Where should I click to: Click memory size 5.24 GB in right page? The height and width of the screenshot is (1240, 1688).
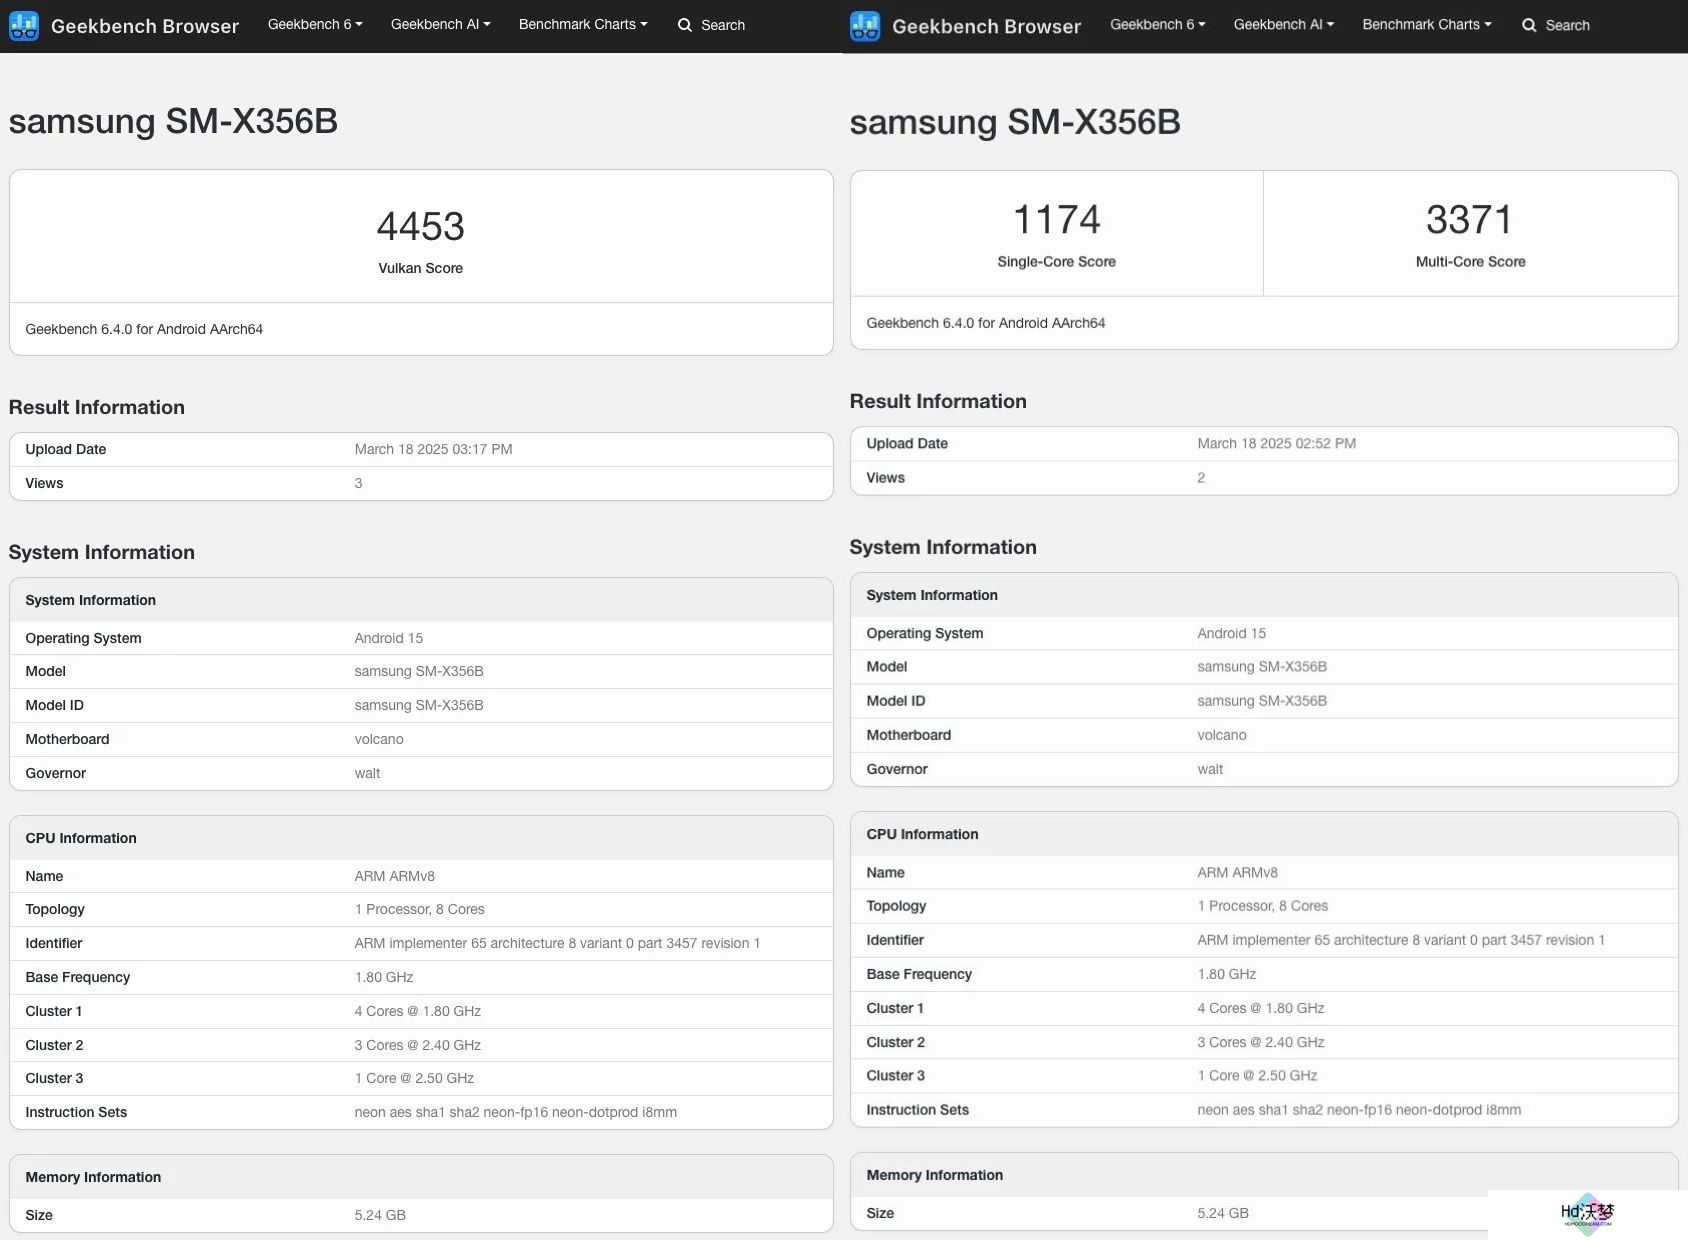[x=1223, y=1213]
